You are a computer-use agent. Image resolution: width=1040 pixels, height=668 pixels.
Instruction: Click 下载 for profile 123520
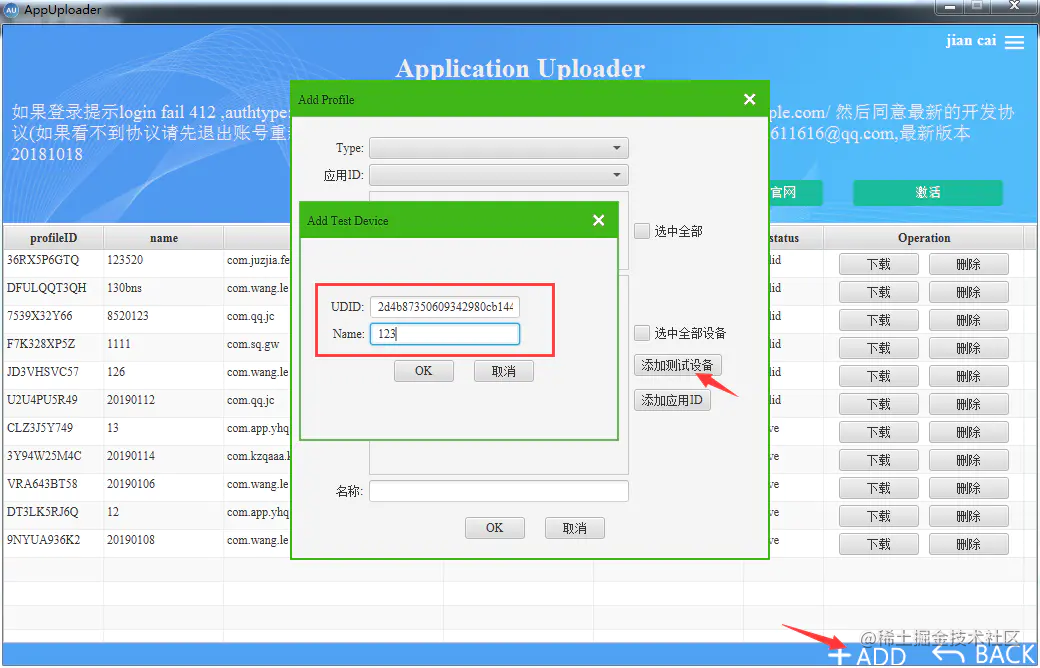pyautogui.click(x=878, y=263)
